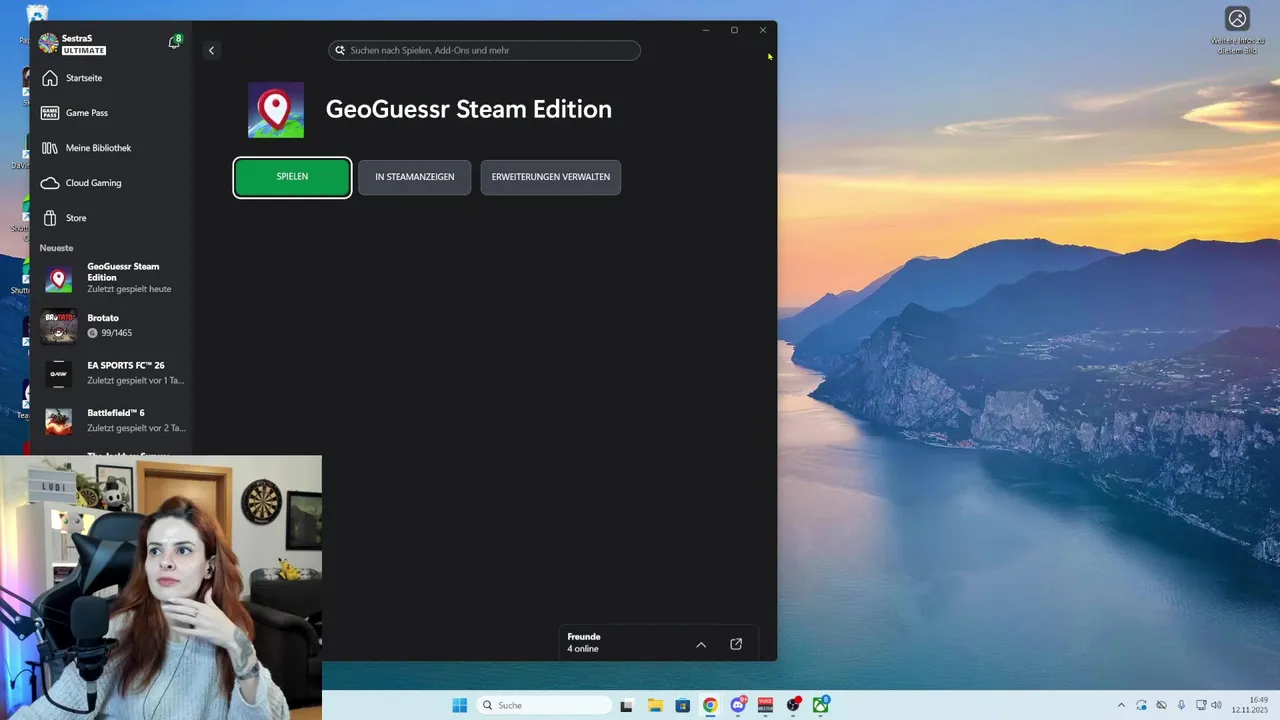Click the volume speaker icon in tray
Viewport: 1280px width, 720px height.
tap(1217, 705)
